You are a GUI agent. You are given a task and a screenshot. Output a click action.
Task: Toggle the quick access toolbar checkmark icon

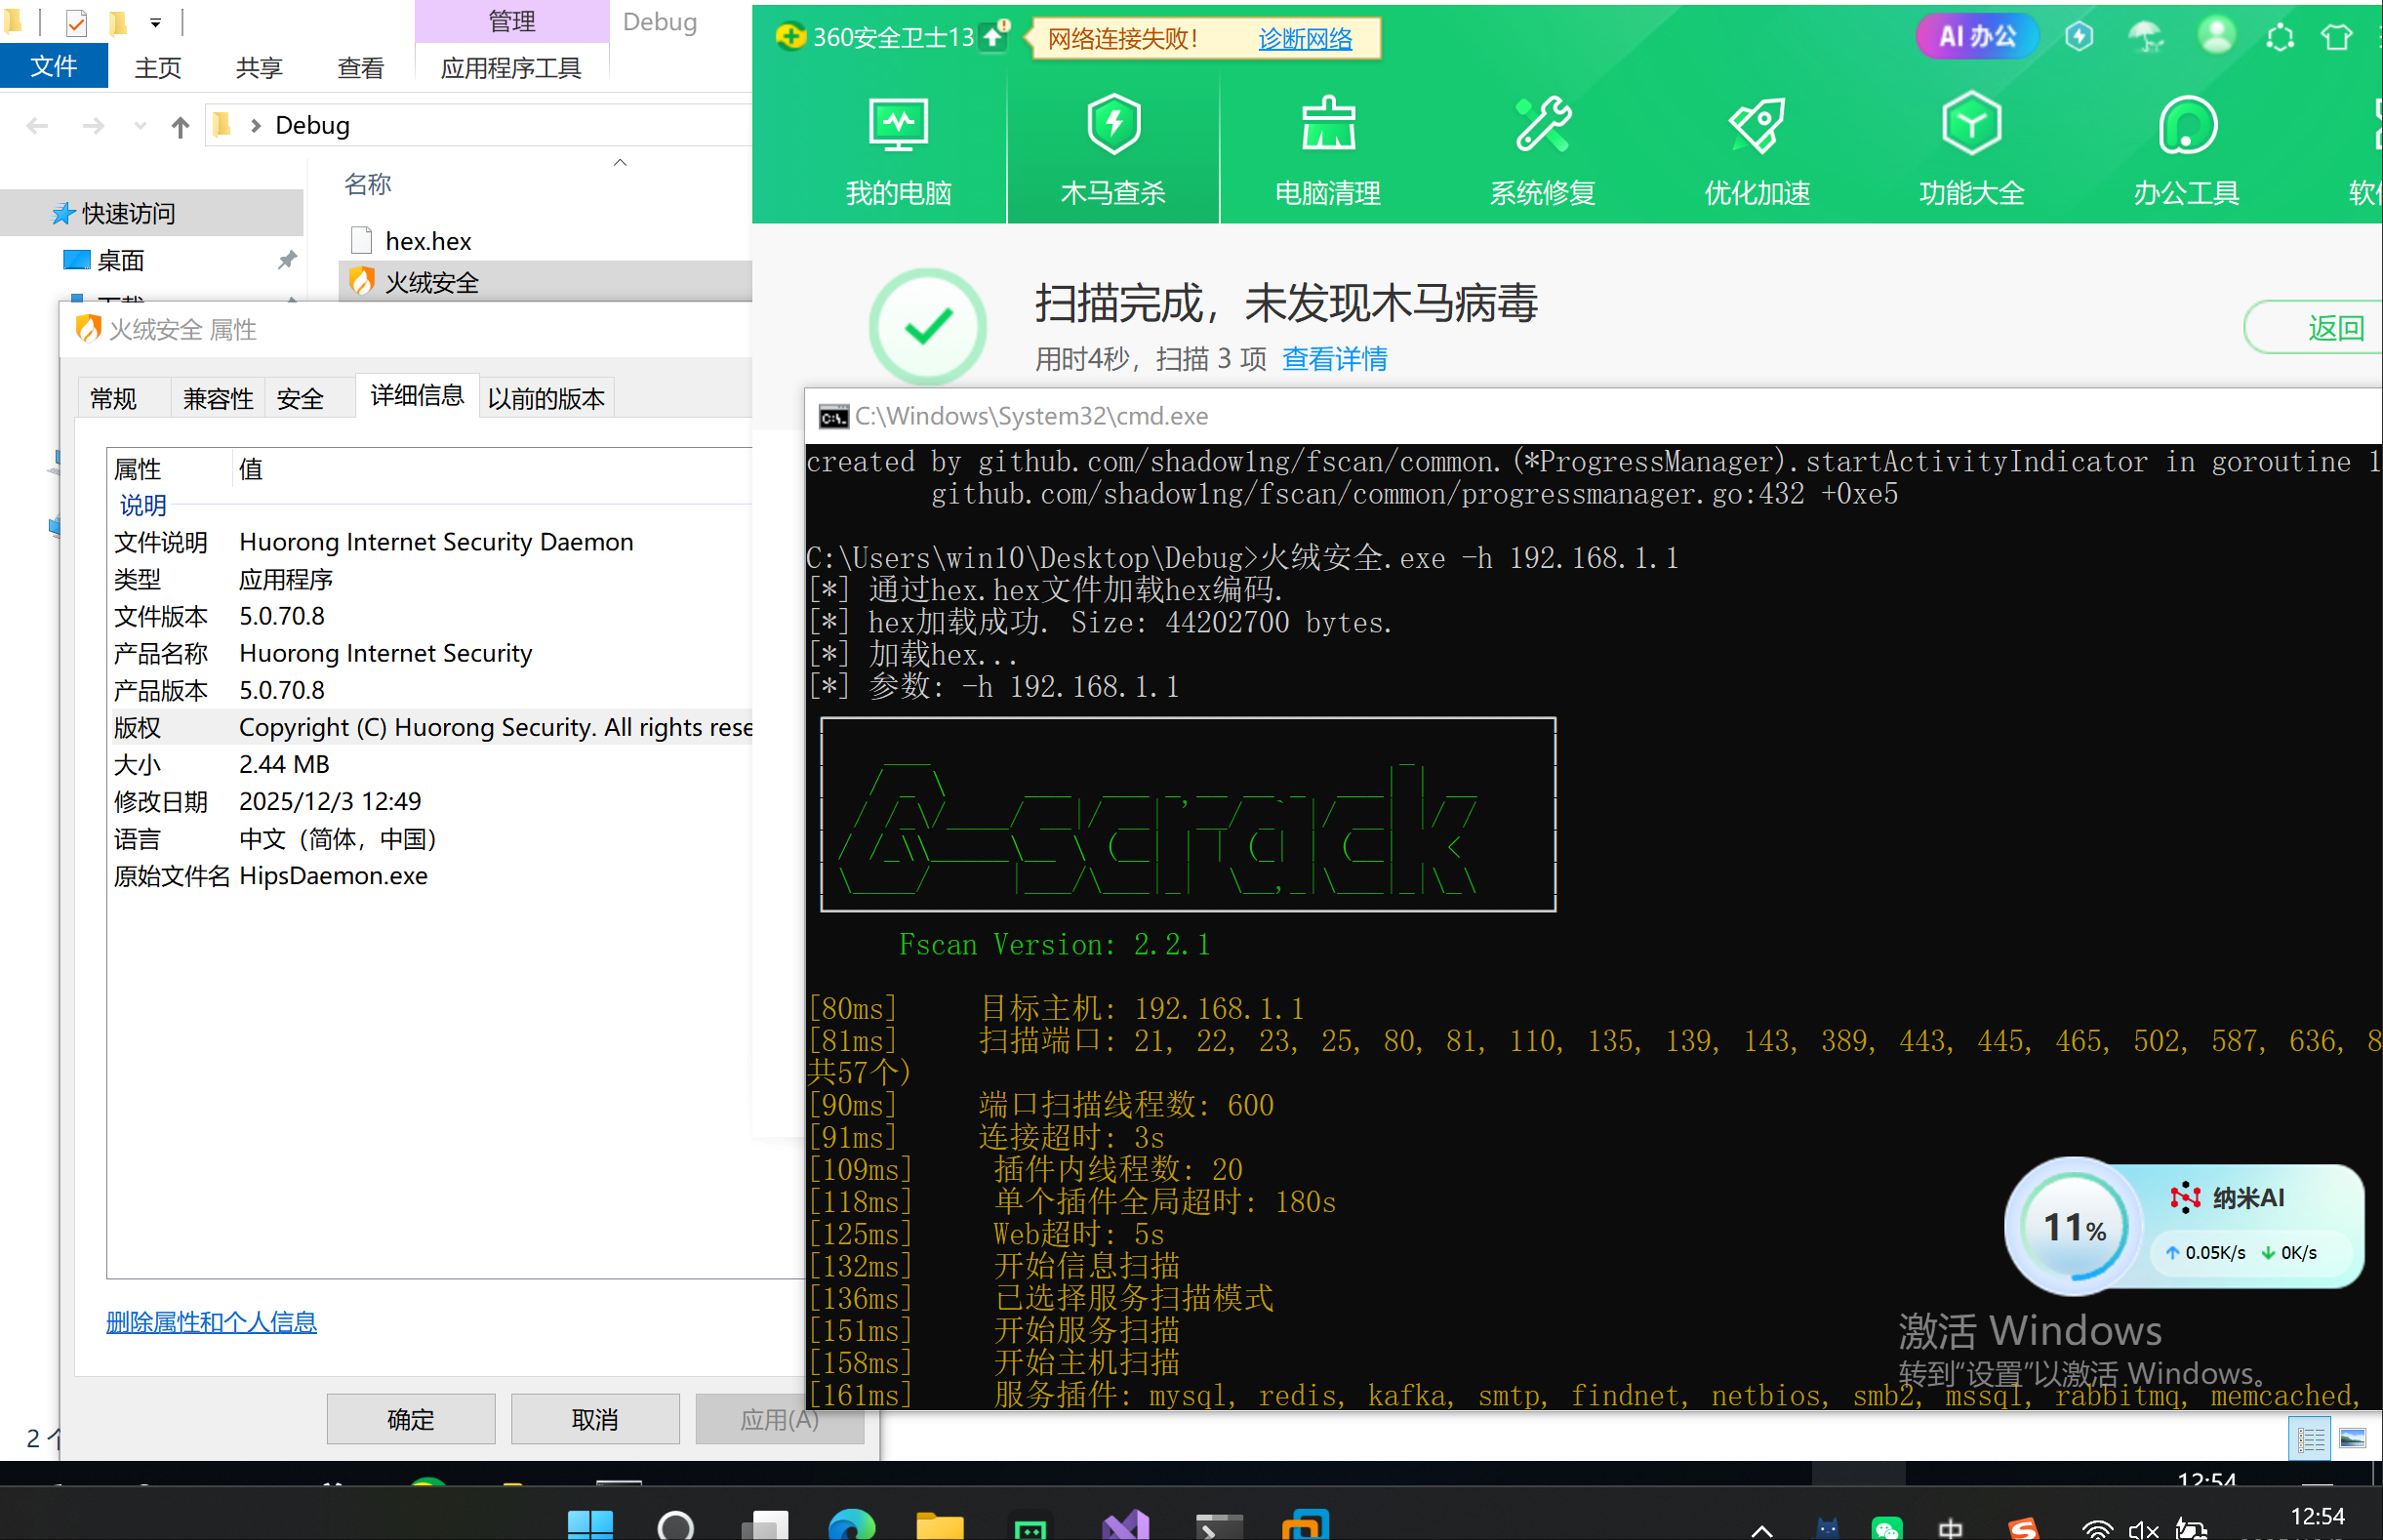pos(76,22)
